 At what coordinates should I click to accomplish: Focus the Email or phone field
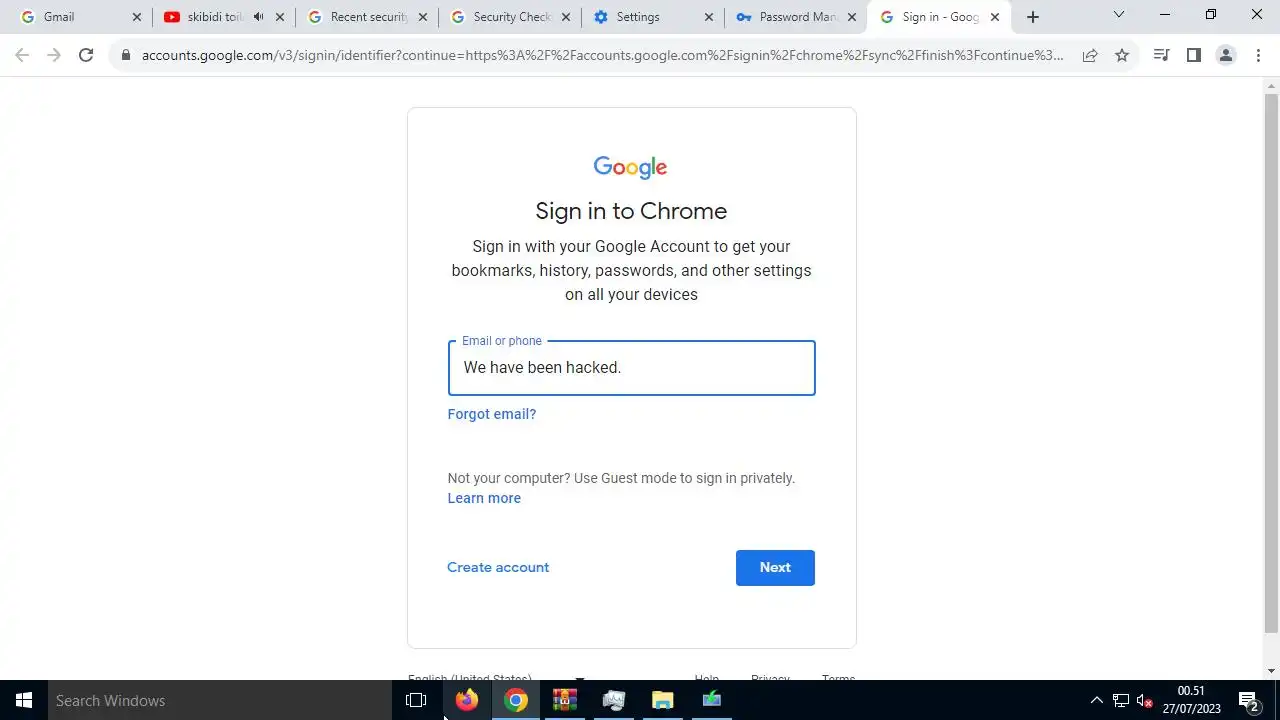pyautogui.click(x=631, y=368)
